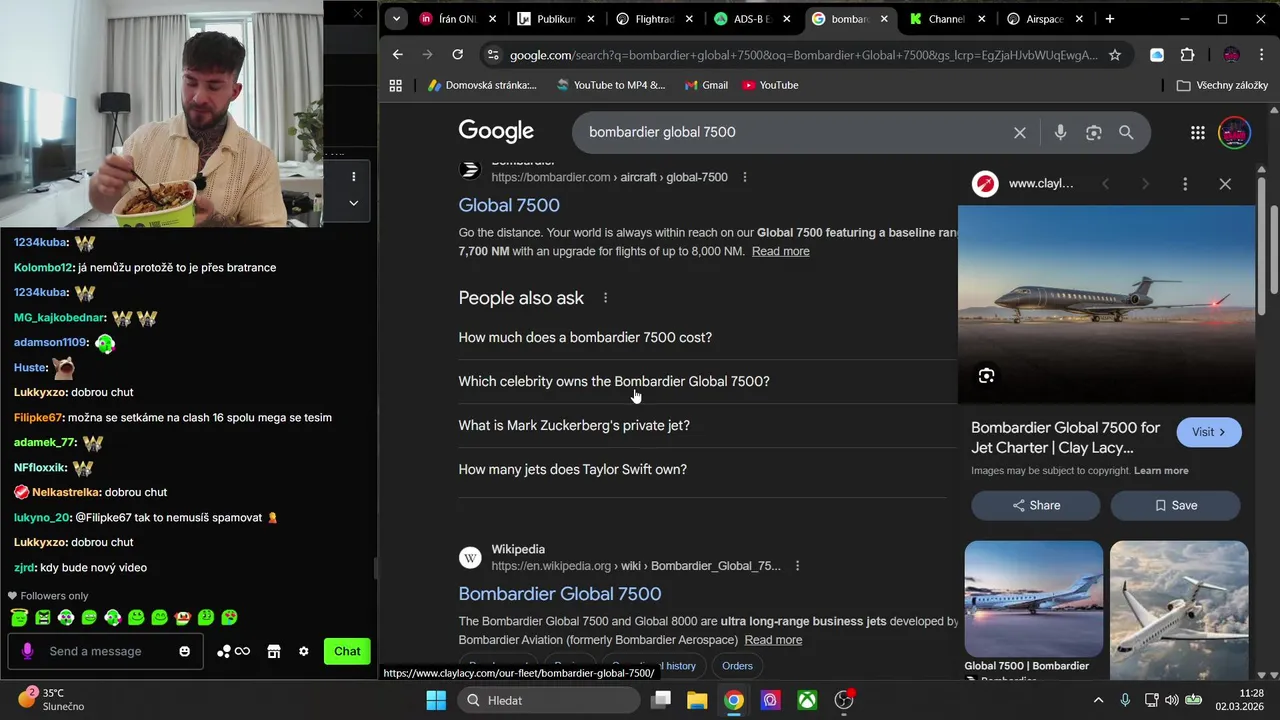Open Gmail bookmark
Viewport: 1280px width, 720px height.
point(706,85)
